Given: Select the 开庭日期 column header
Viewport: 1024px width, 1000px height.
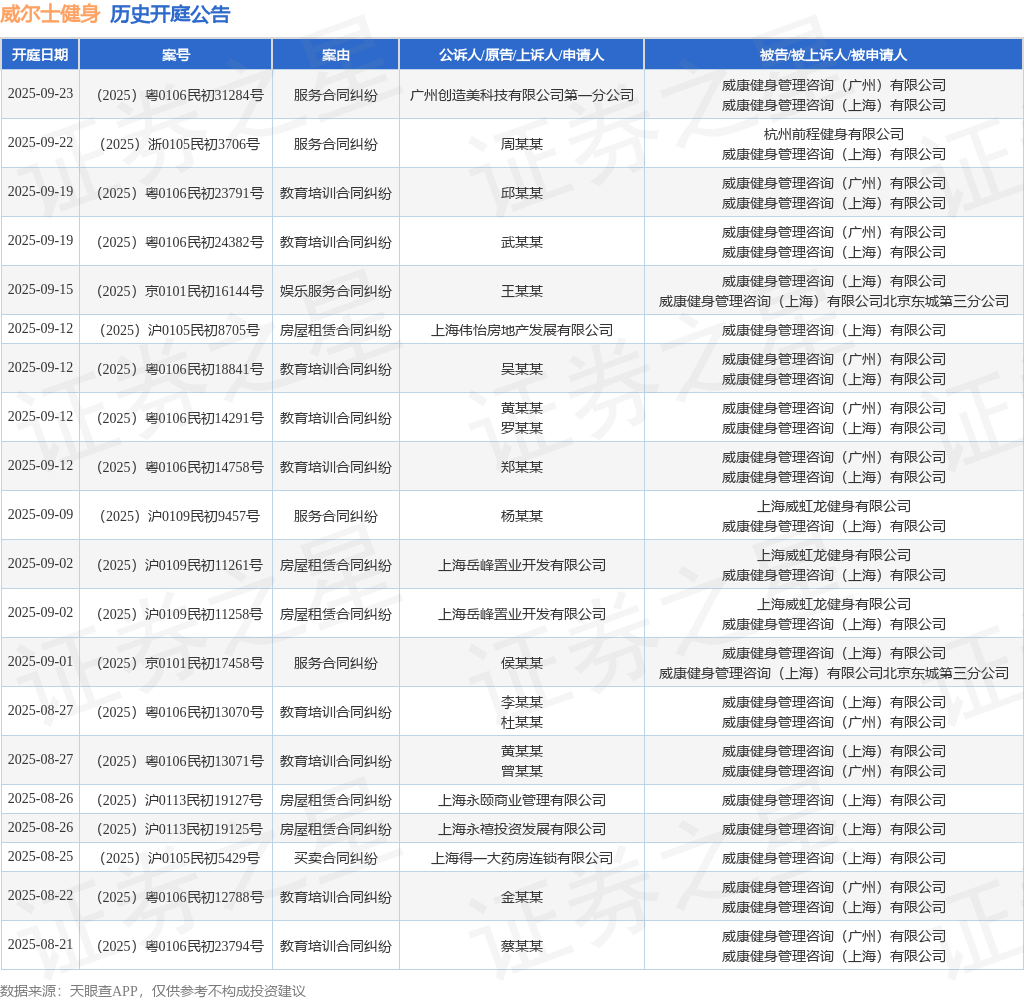Looking at the screenshot, I should pyautogui.click(x=40, y=55).
